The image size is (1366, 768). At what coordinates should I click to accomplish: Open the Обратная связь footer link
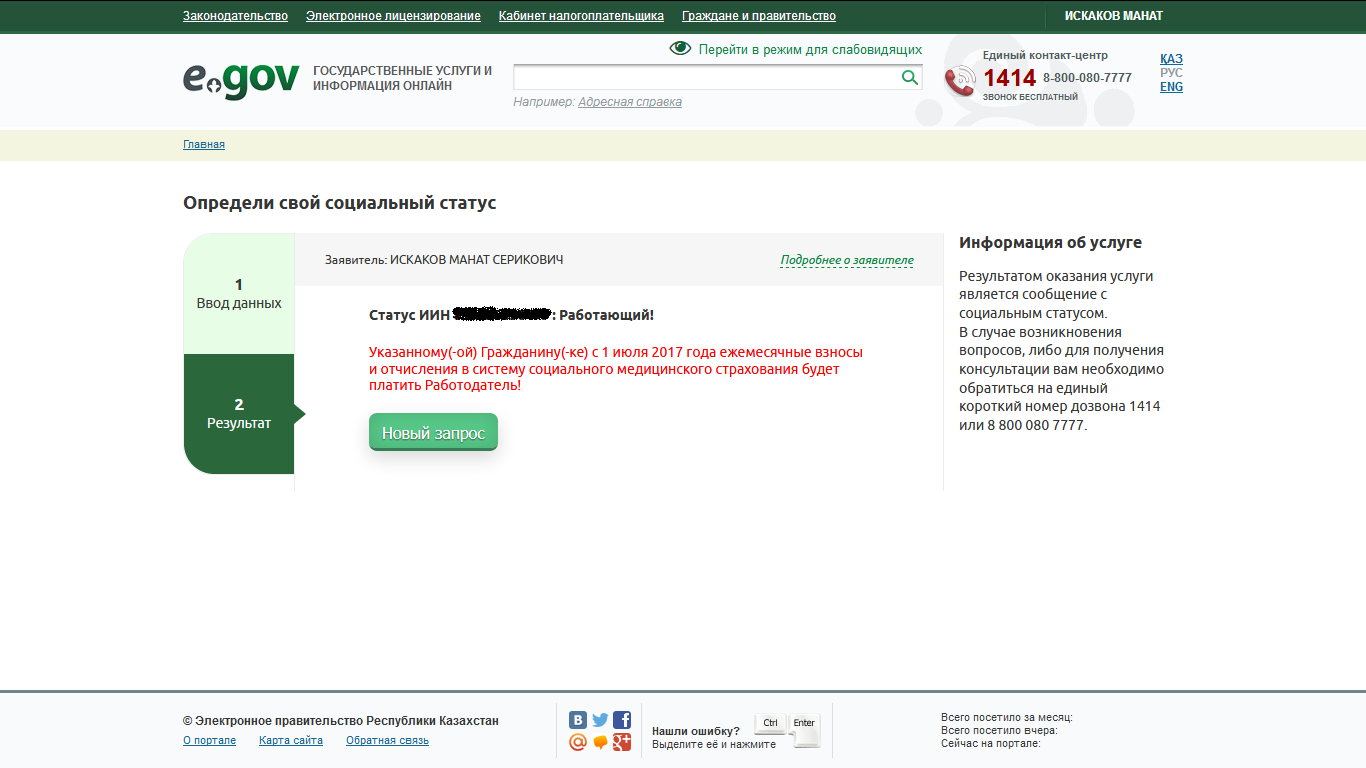tap(387, 741)
